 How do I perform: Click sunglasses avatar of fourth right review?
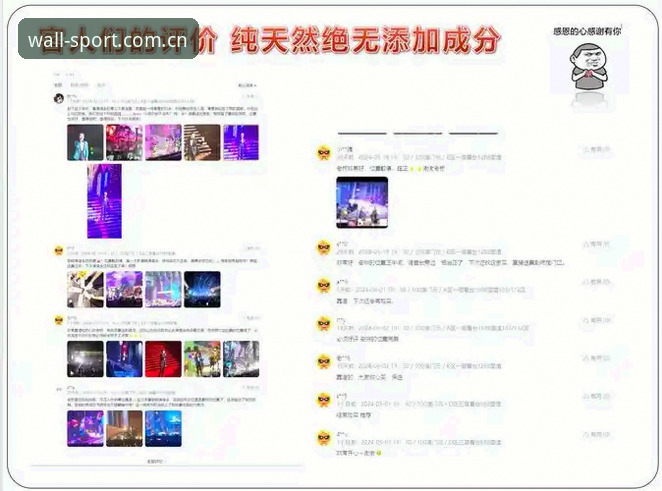tap(324, 324)
